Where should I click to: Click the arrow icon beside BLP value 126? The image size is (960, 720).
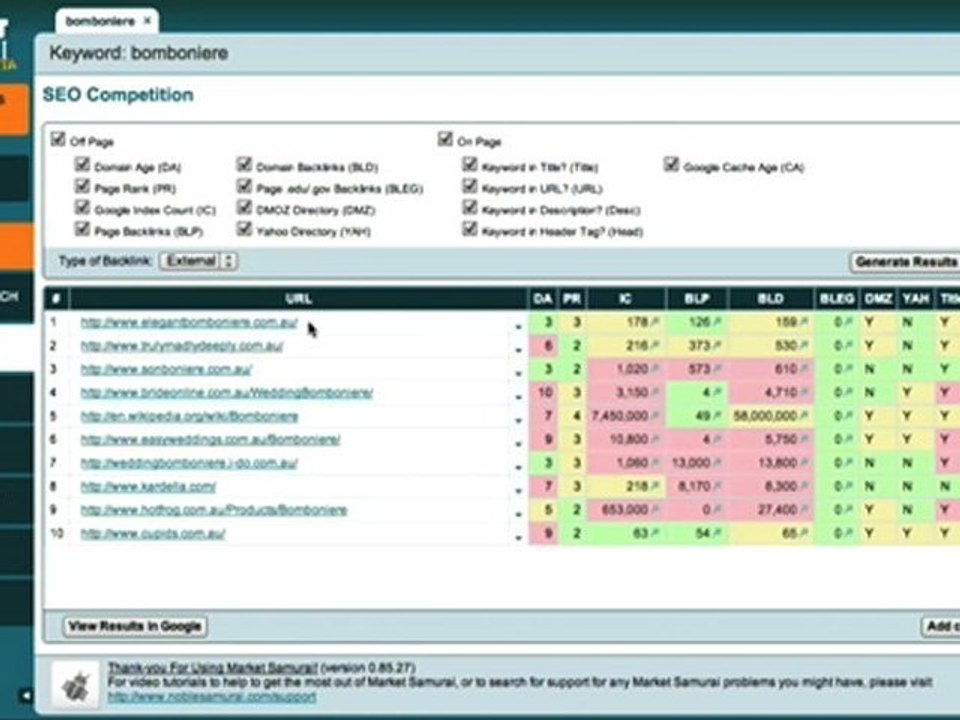click(x=716, y=322)
